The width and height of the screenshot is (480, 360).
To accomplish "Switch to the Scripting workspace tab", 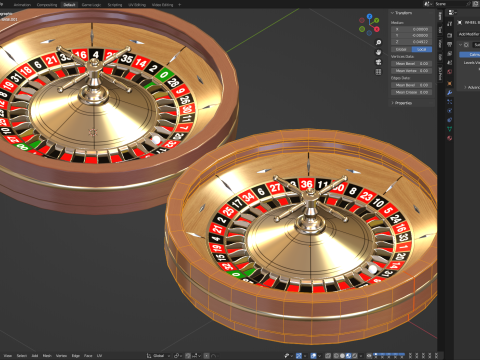I will [115, 5].
